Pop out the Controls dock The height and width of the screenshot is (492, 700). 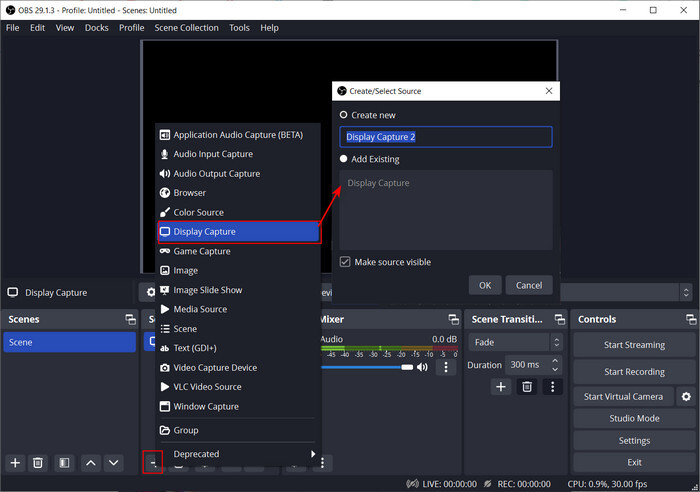click(x=692, y=319)
